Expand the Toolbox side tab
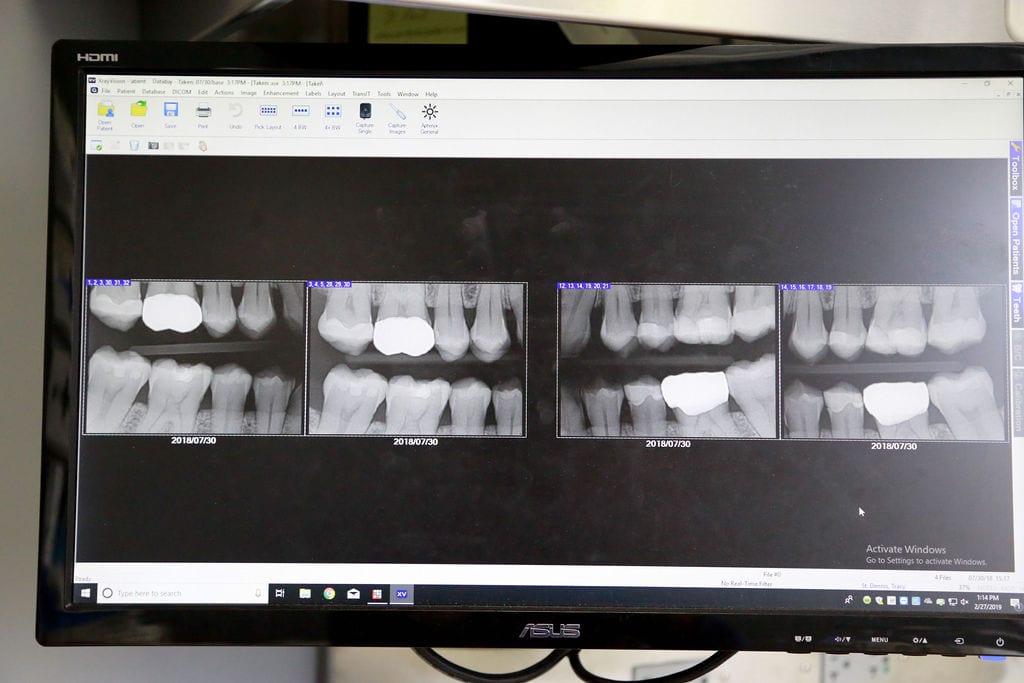Image resolution: width=1024 pixels, height=683 pixels. pyautogui.click(x=1015, y=168)
